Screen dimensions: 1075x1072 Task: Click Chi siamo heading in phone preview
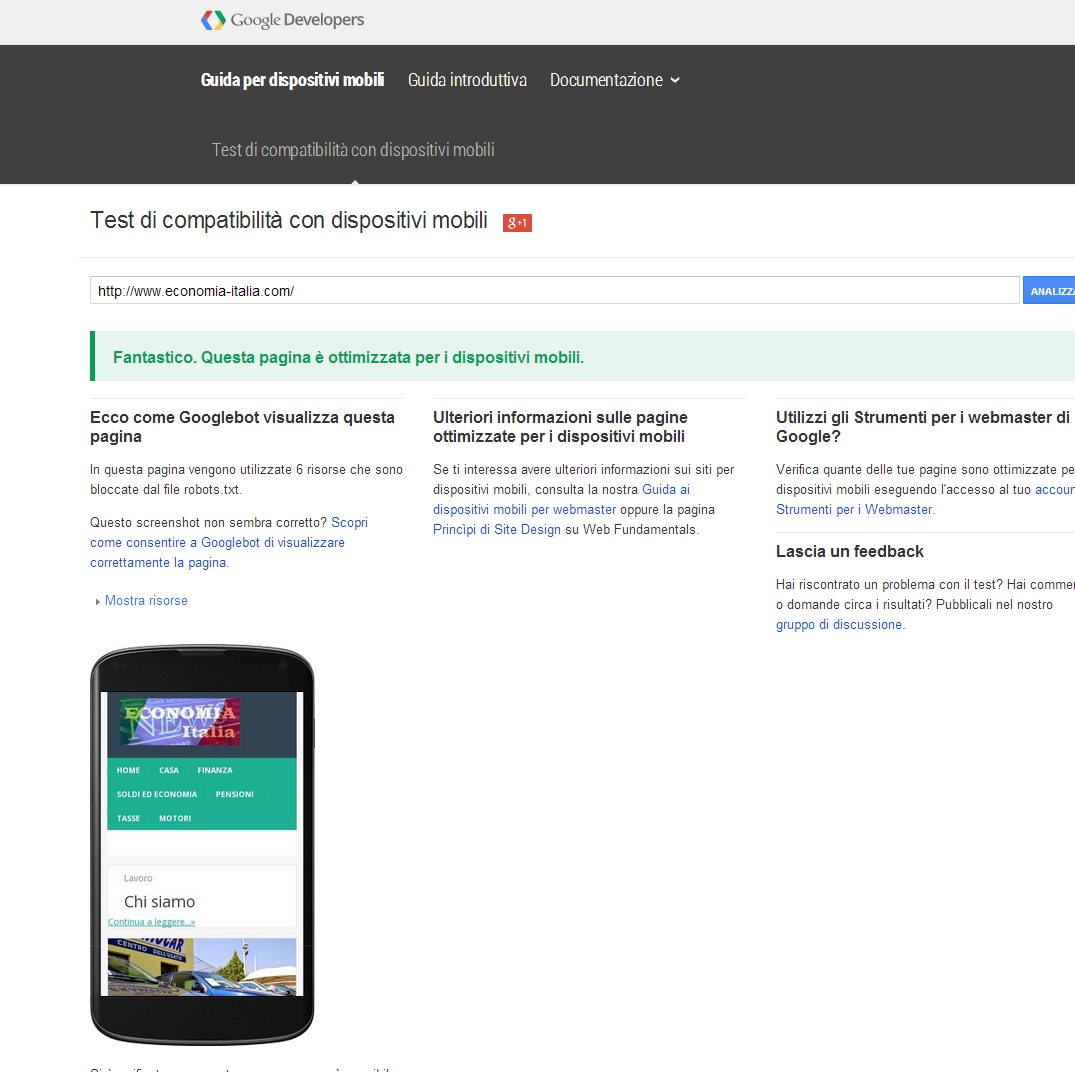pos(160,902)
